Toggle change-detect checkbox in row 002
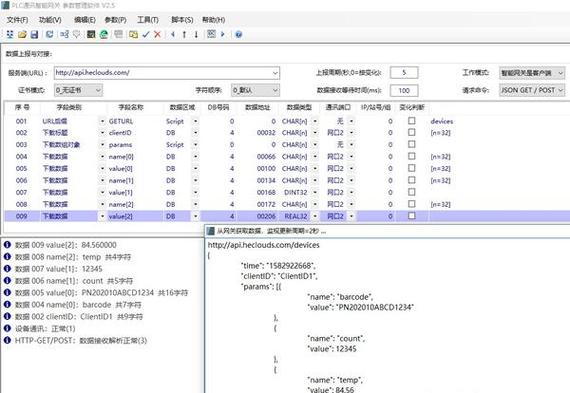 412,132
